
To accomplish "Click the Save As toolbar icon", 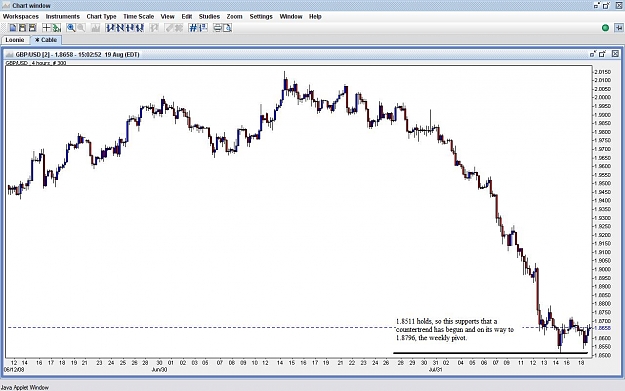I will 33,28.
